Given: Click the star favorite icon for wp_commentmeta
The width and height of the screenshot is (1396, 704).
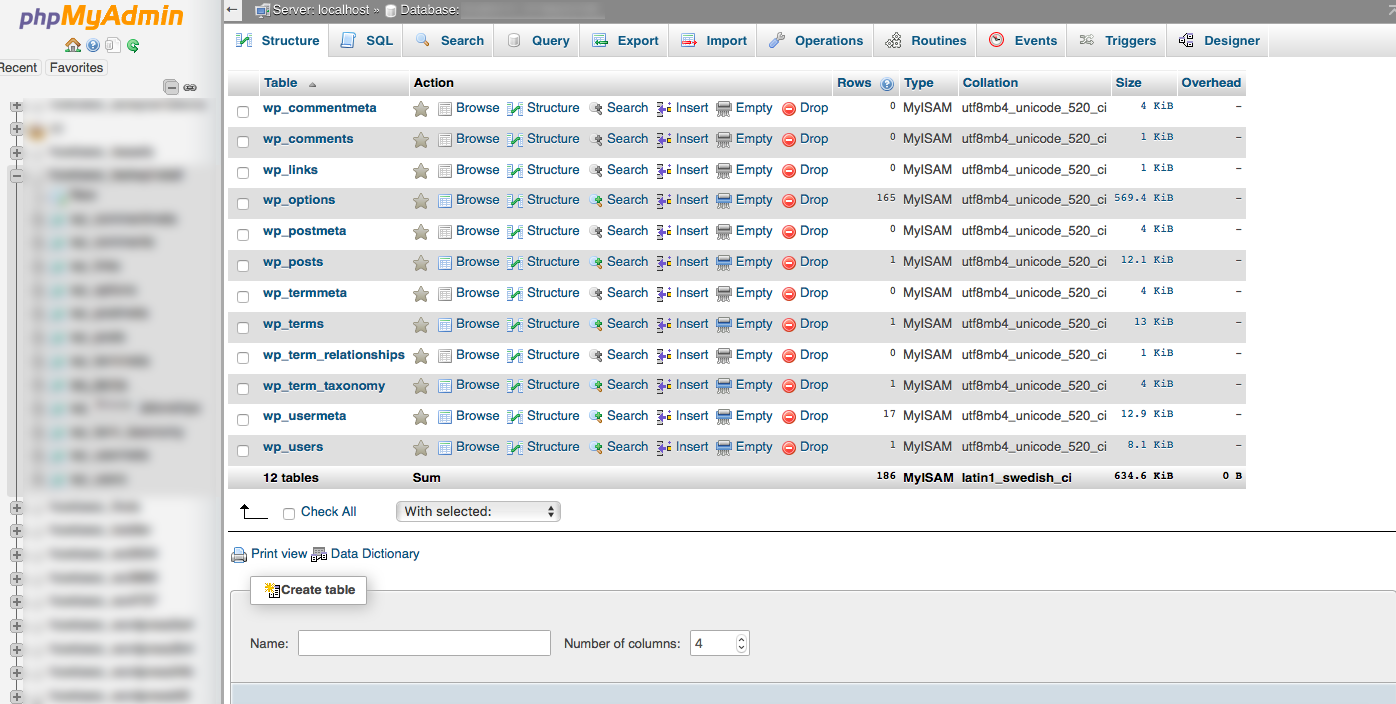Looking at the screenshot, I should [x=421, y=109].
